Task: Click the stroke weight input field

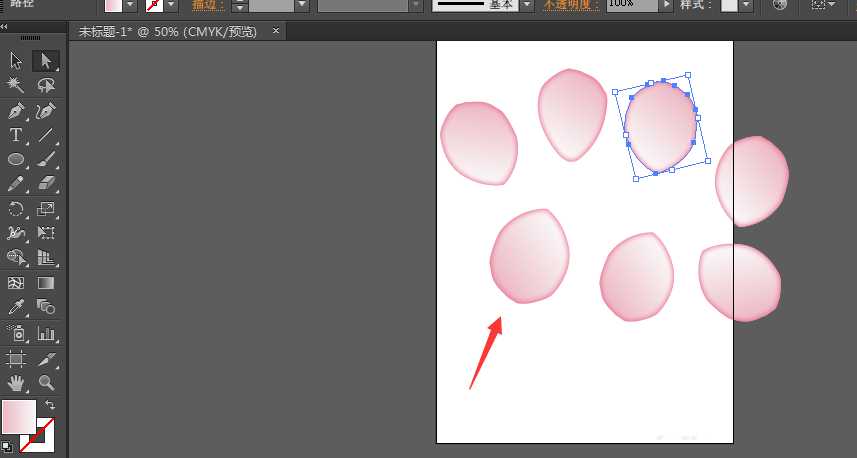Action: tap(272, 5)
